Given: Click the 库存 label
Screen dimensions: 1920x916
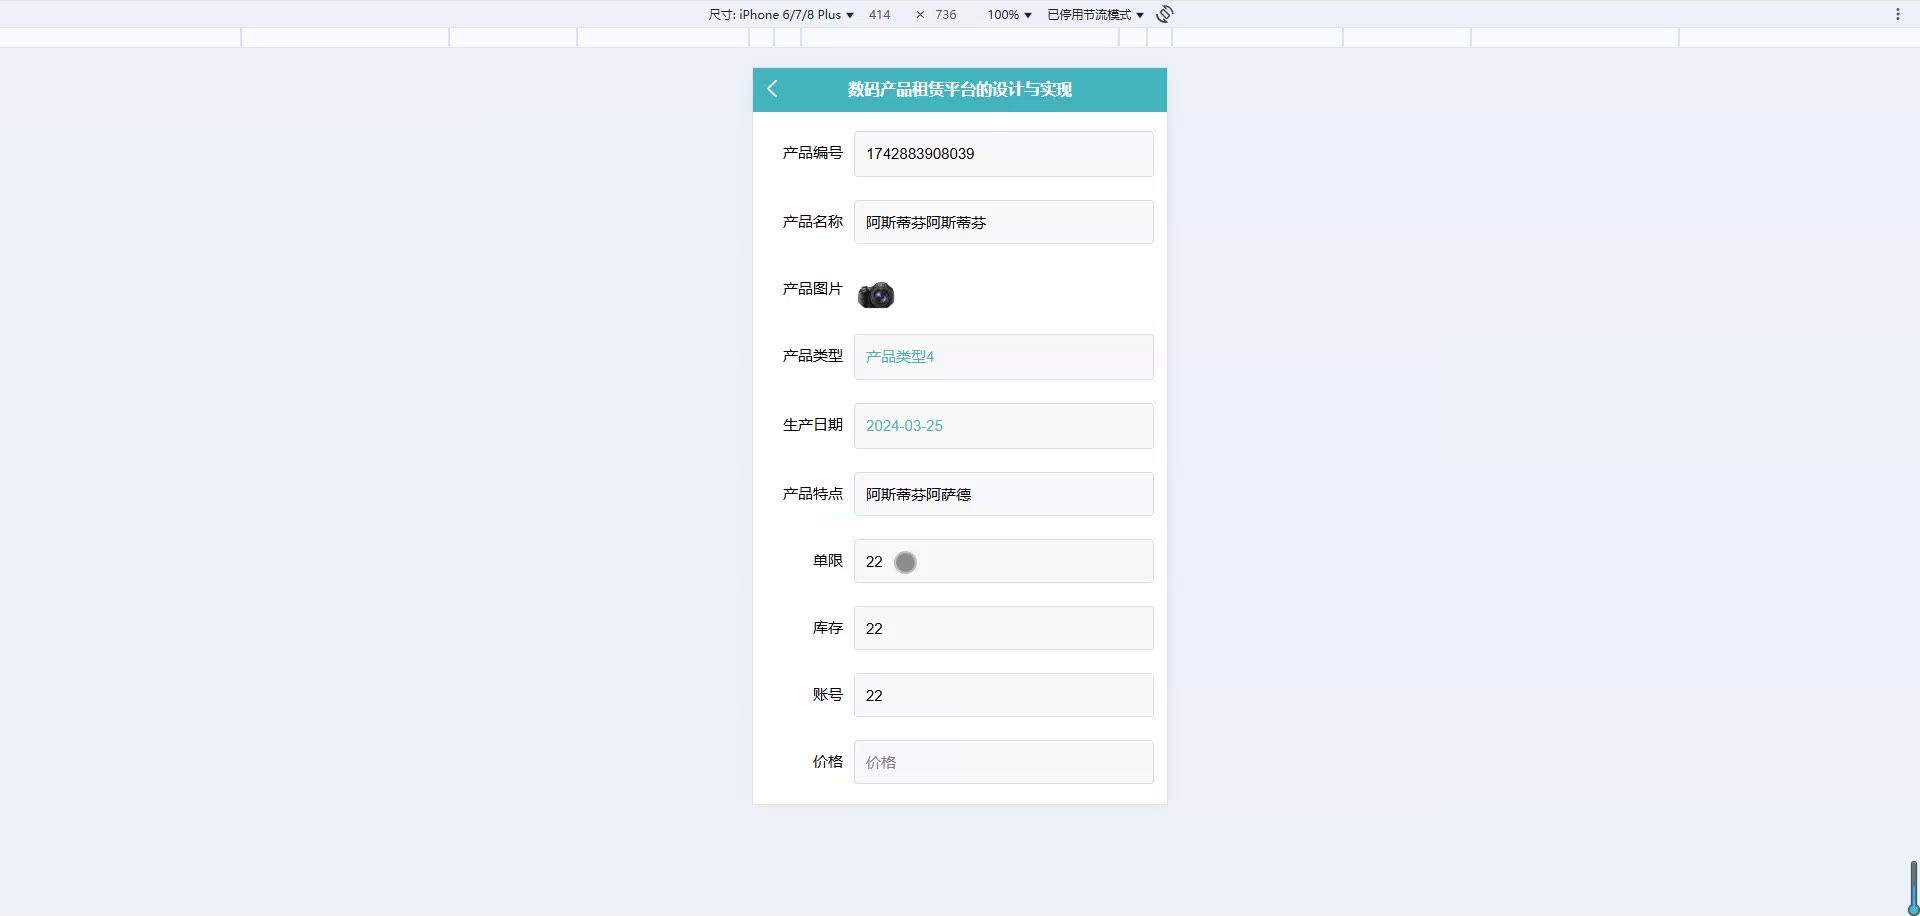Looking at the screenshot, I should [x=827, y=628].
